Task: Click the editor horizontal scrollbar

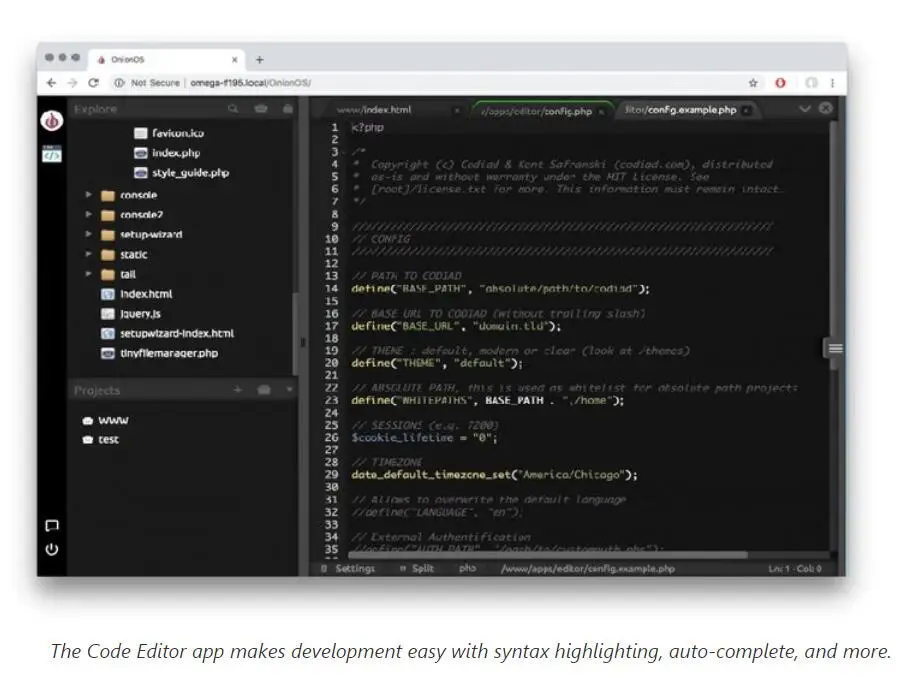Action: (x=548, y=555)
